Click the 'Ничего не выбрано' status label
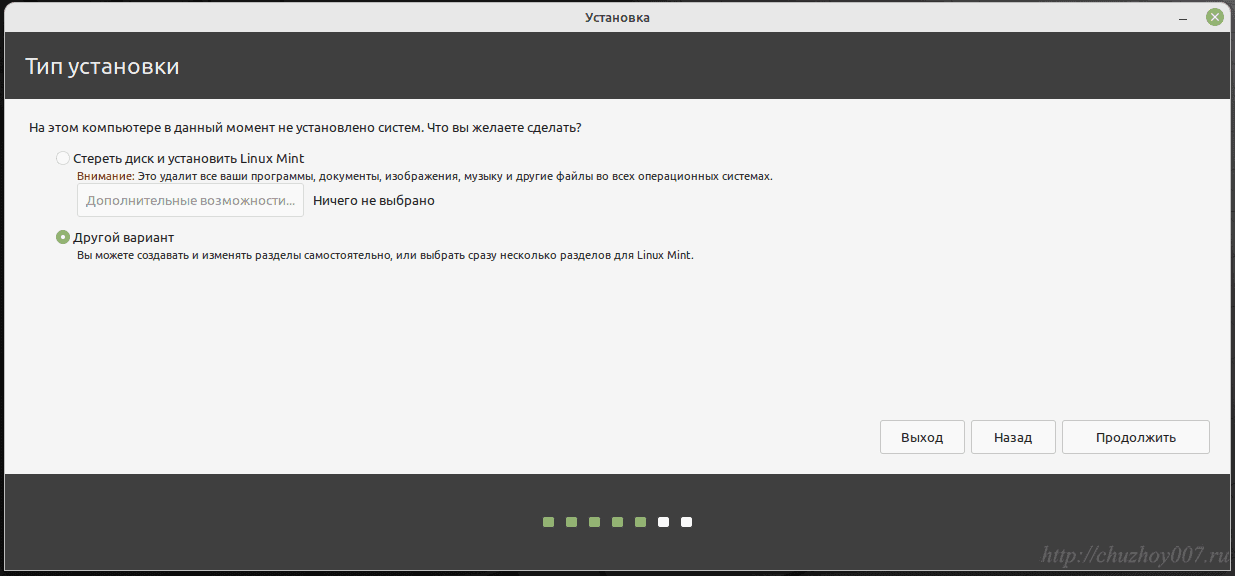The height and width of the screenshot is (576, 1235). click(373, 200)
